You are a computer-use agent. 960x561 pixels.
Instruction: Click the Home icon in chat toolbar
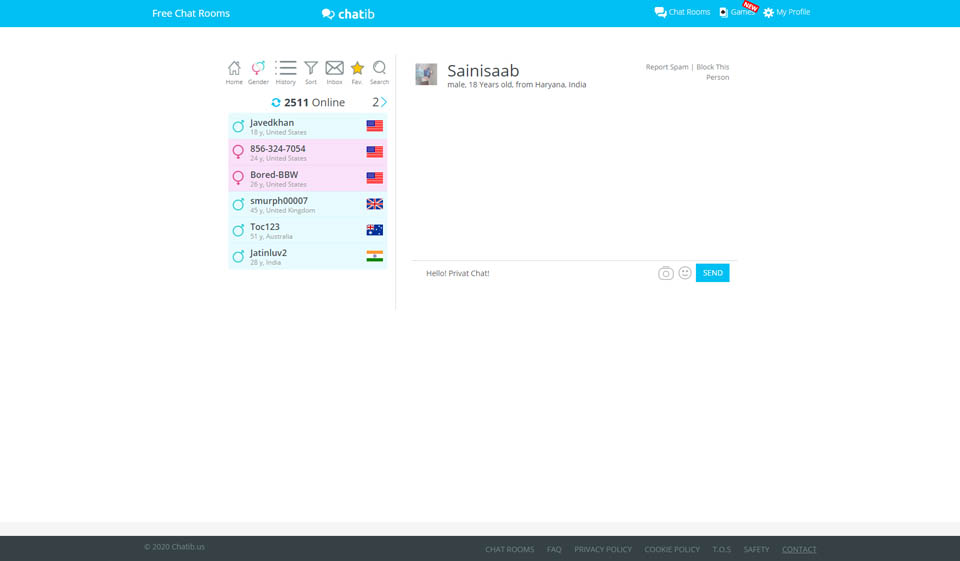tap(234, 68)
